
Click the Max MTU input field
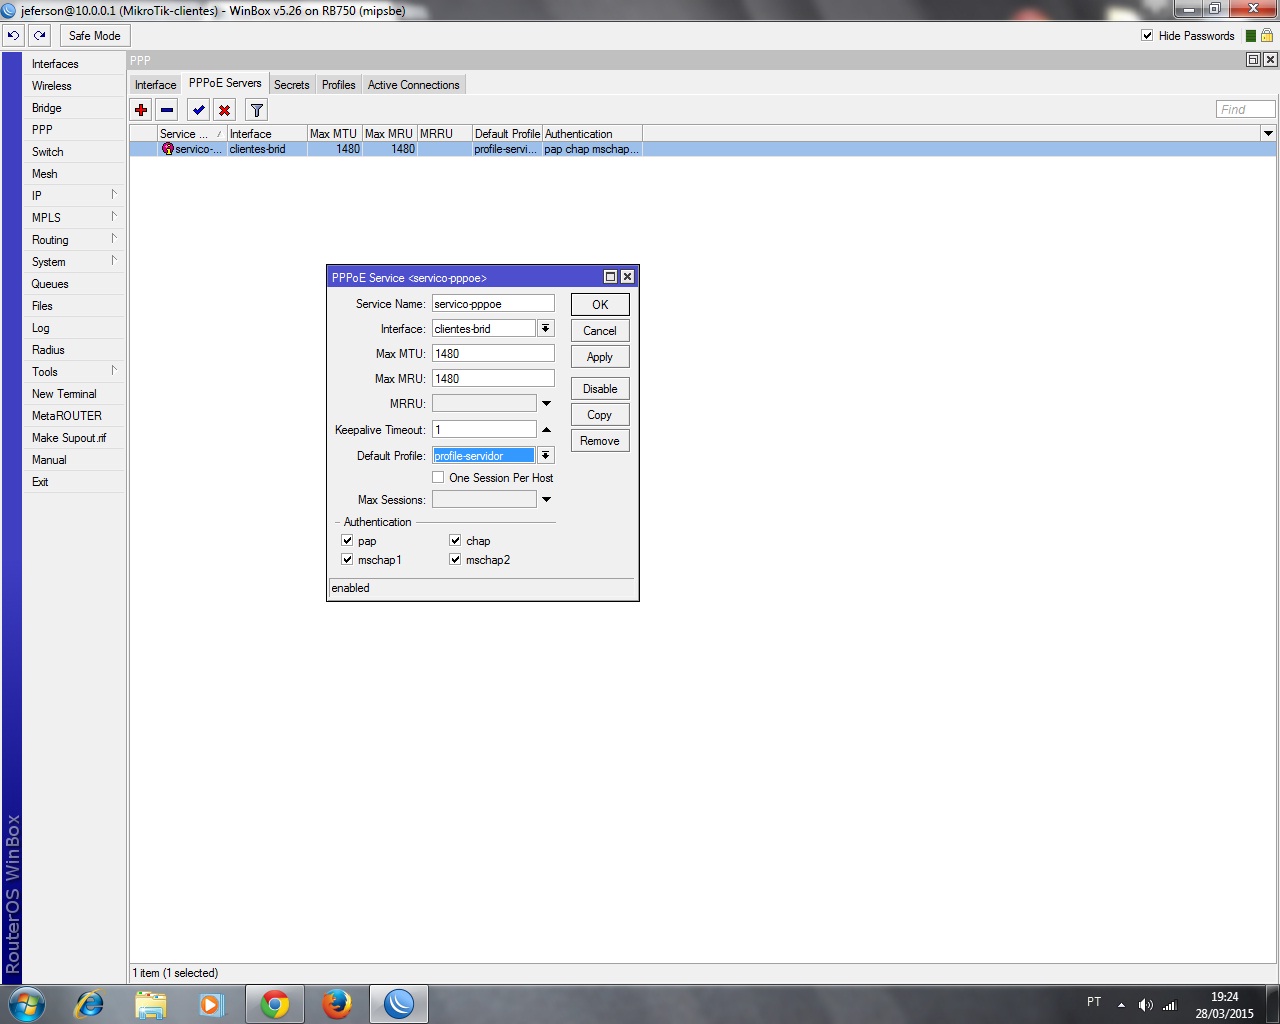(493, 353)
